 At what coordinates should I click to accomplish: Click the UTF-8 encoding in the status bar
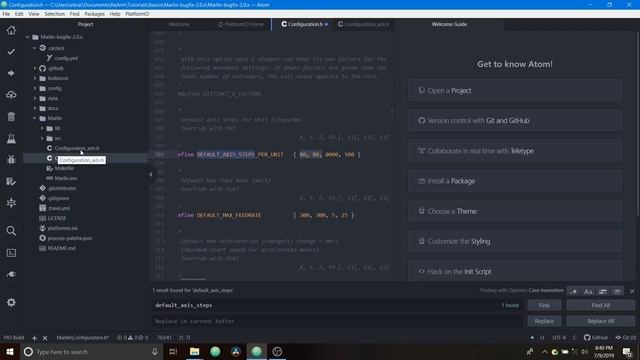click(x=559, y=338)
